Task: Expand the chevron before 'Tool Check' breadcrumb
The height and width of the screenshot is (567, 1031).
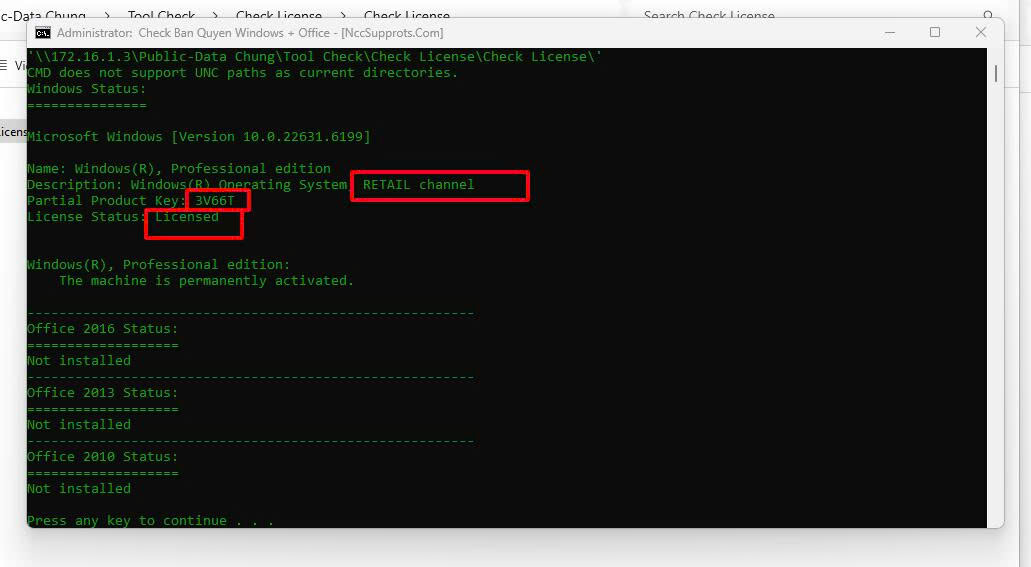Action: click(107, 14)
